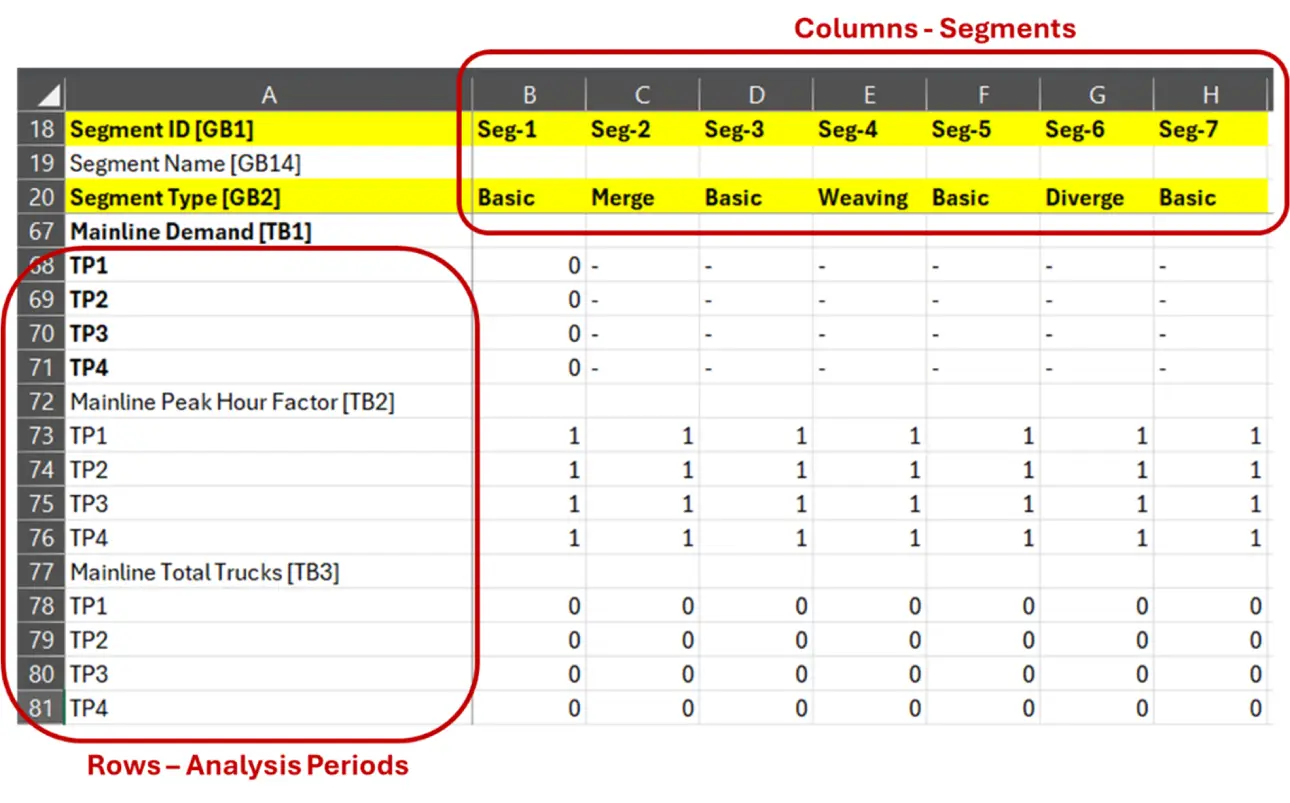Select the Seg-7 cell
This screenshot has height=803, width=1290.
click(x=1210, y=129)
